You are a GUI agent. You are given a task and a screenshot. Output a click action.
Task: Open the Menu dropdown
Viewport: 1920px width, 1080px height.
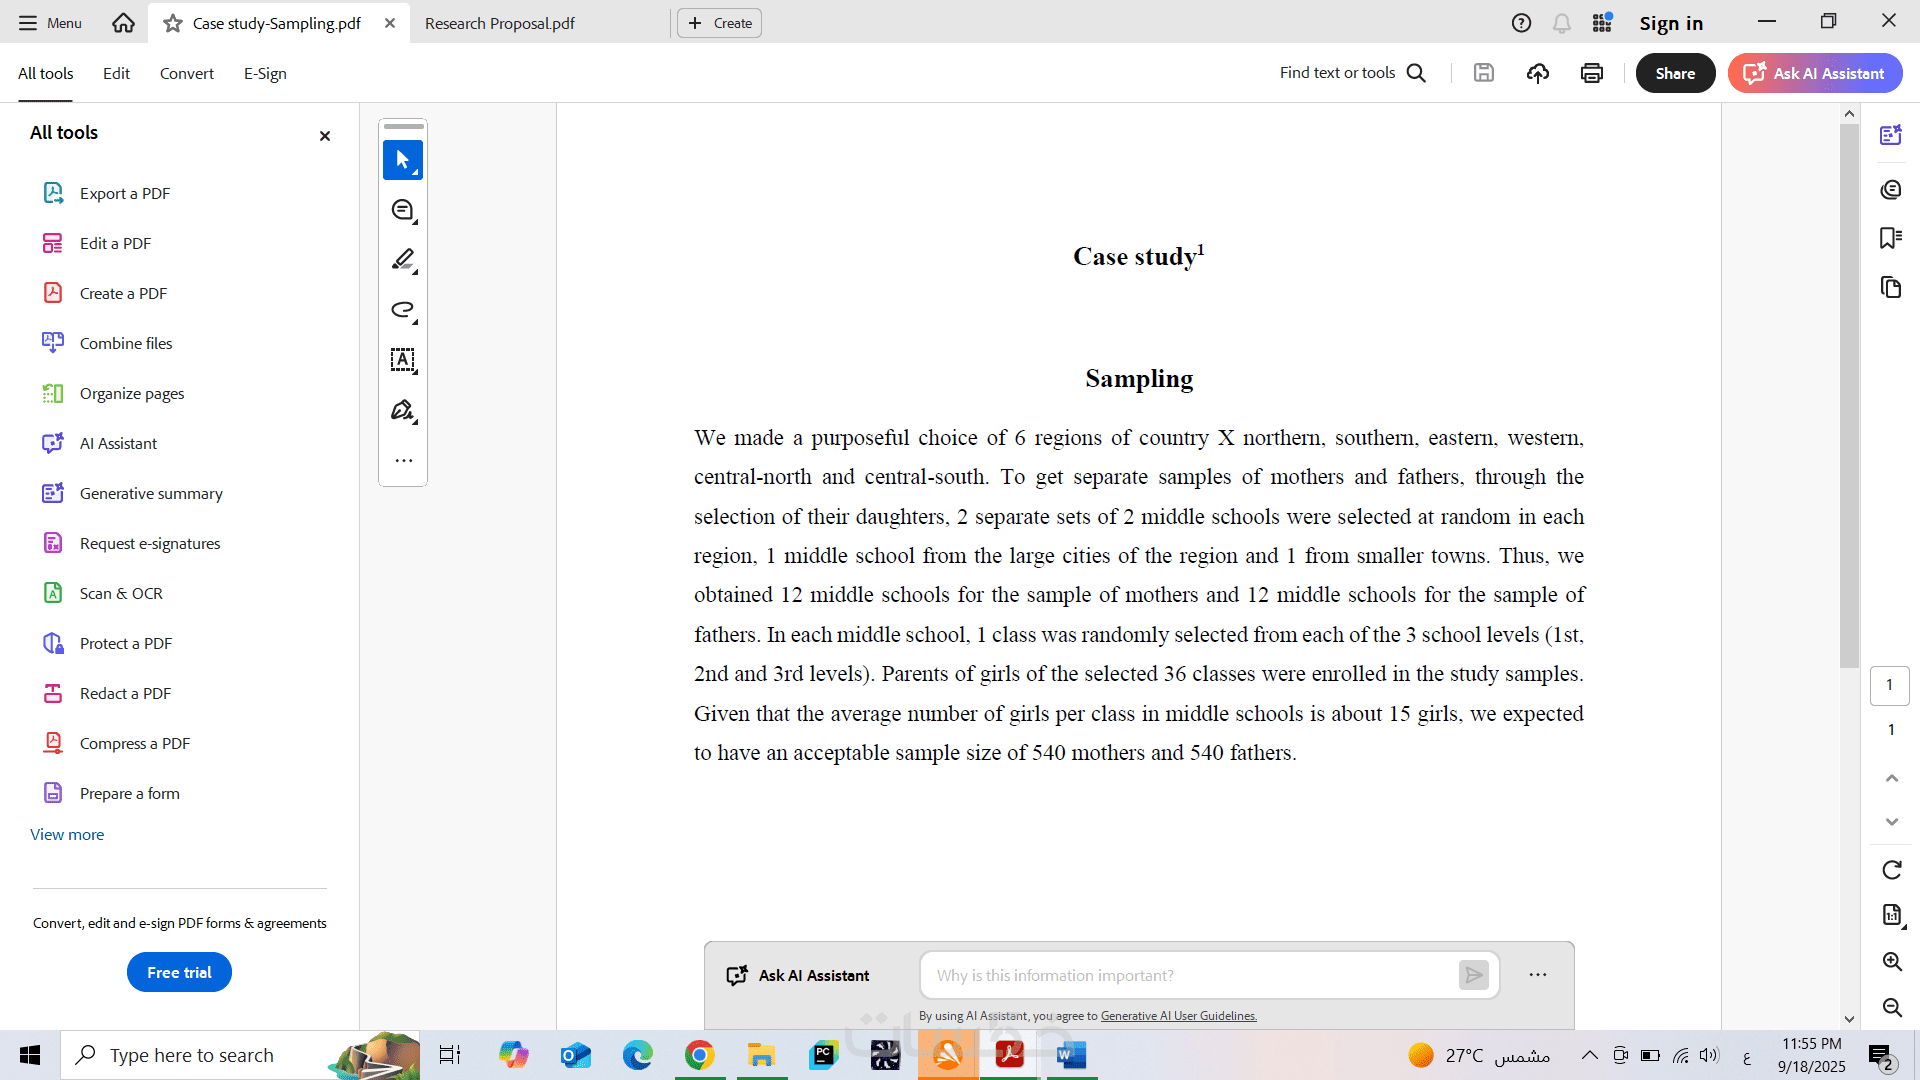(50, 23)
